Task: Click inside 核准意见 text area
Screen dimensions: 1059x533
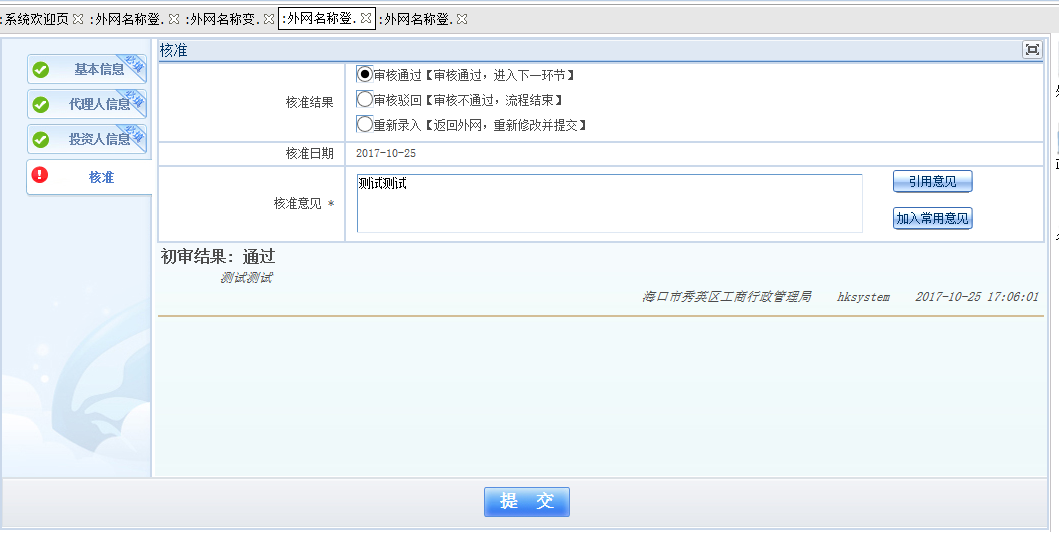Action: coord(610,203)
